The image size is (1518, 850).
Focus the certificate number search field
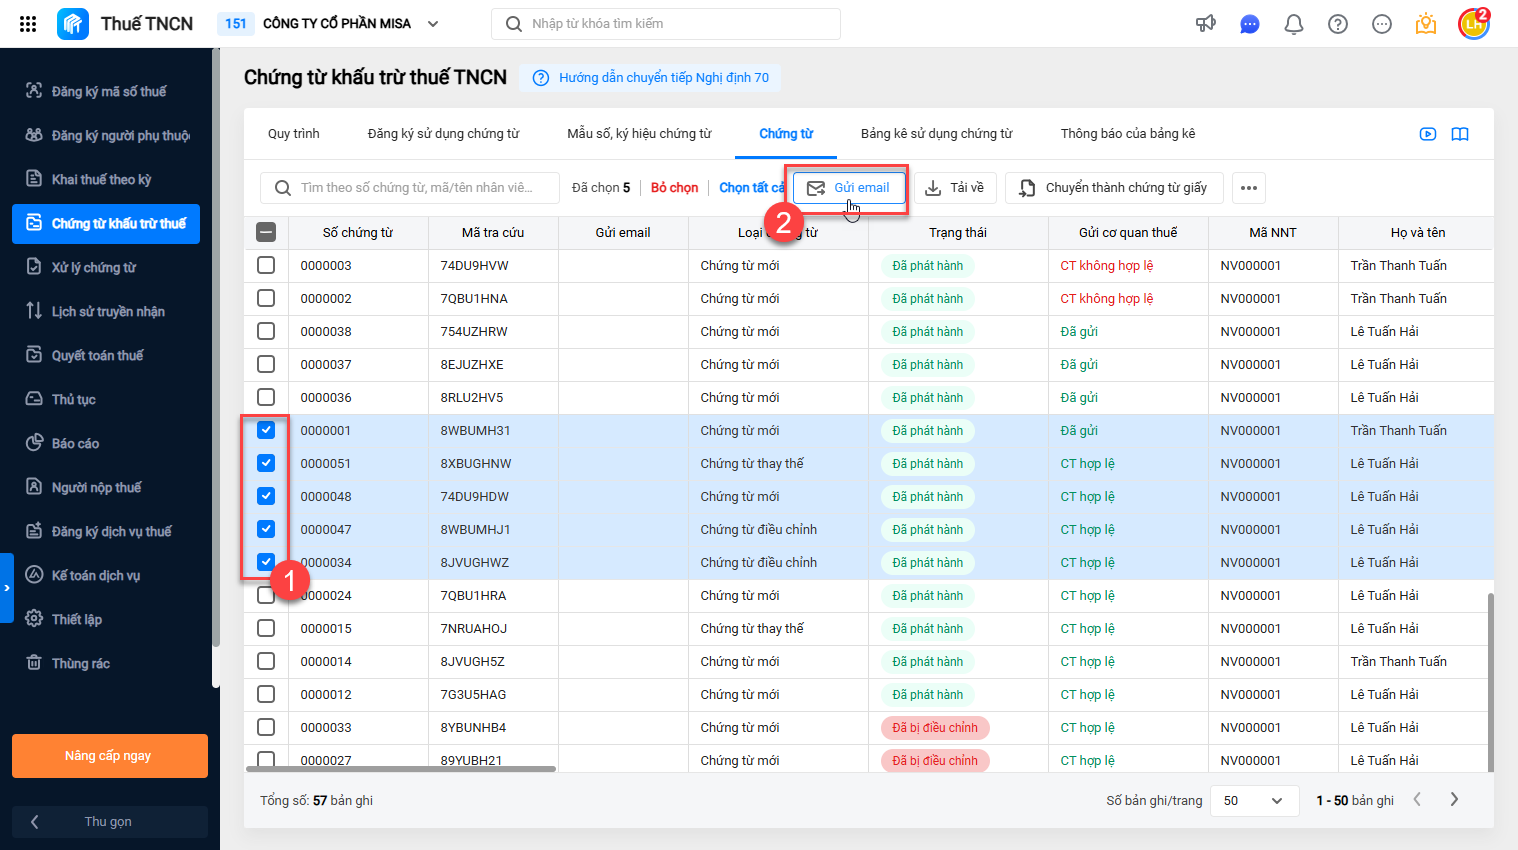[410, 187]
